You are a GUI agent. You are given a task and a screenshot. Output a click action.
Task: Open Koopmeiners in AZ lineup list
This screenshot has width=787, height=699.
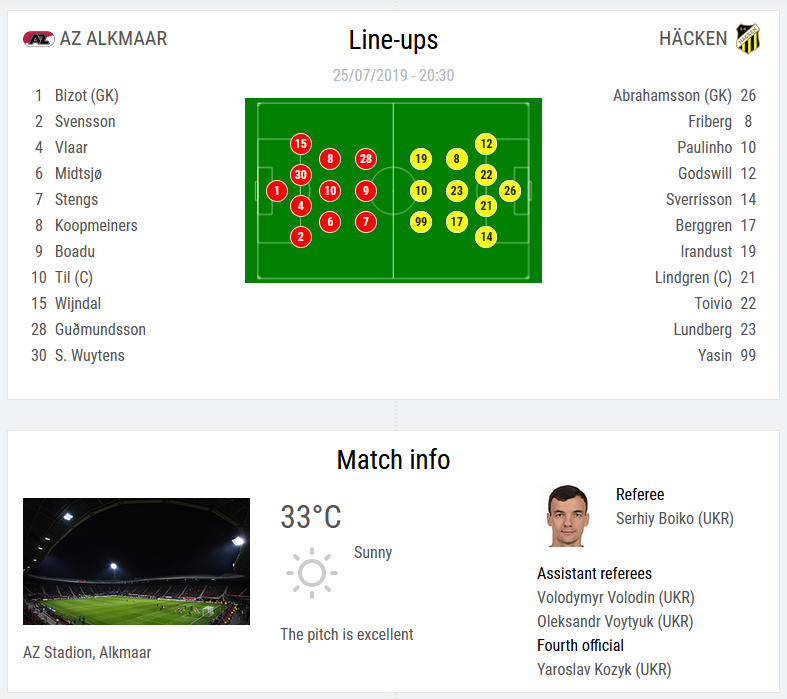click(96, 225)
